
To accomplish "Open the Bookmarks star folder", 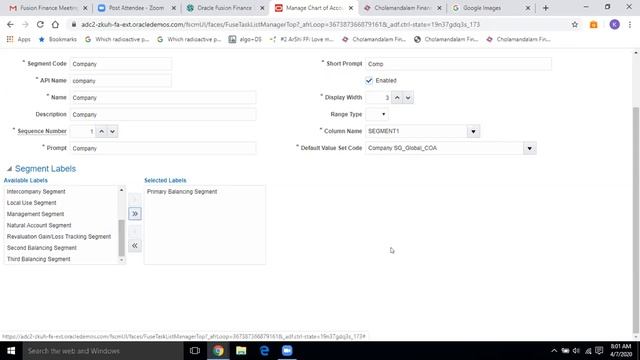I will click(58, 39).
